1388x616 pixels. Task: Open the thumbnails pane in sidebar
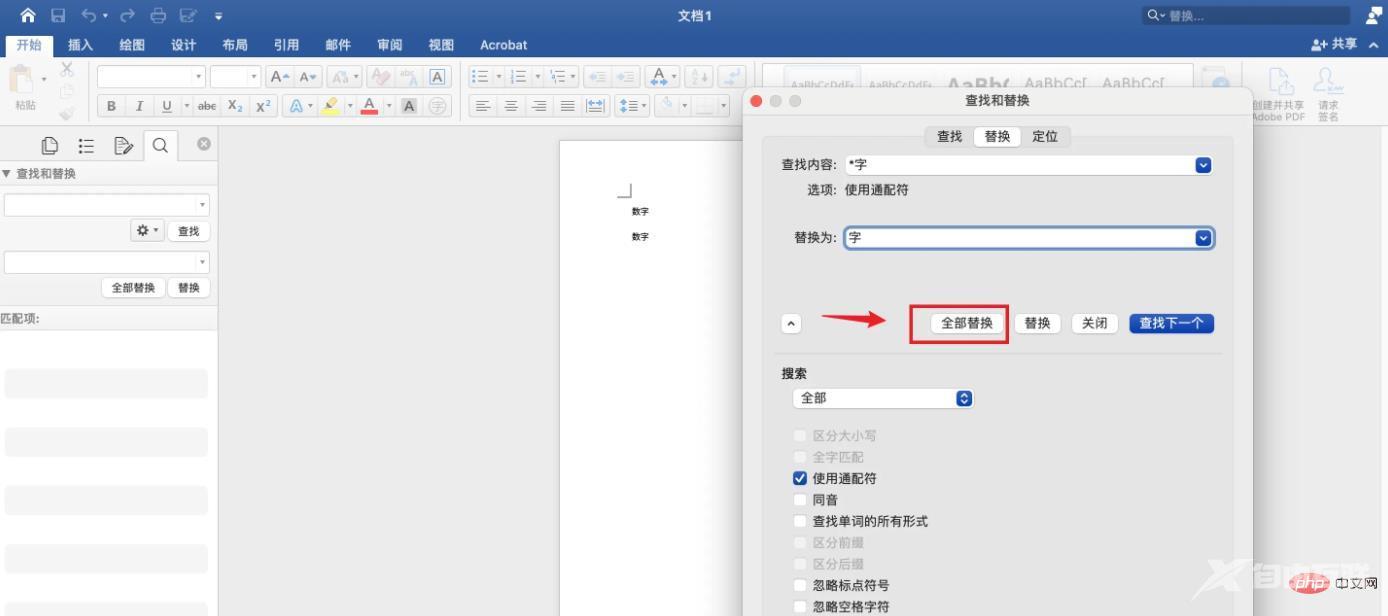tap(49, 146)
